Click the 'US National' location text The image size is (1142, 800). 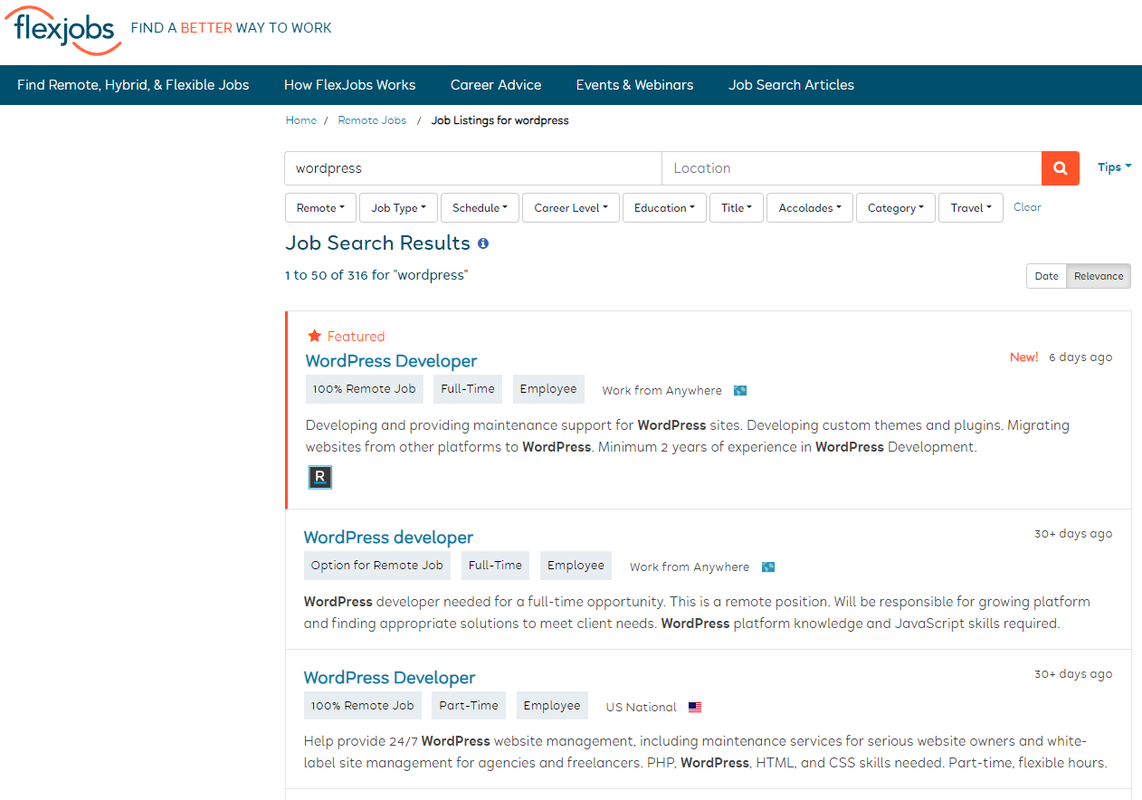click(641, 707)
